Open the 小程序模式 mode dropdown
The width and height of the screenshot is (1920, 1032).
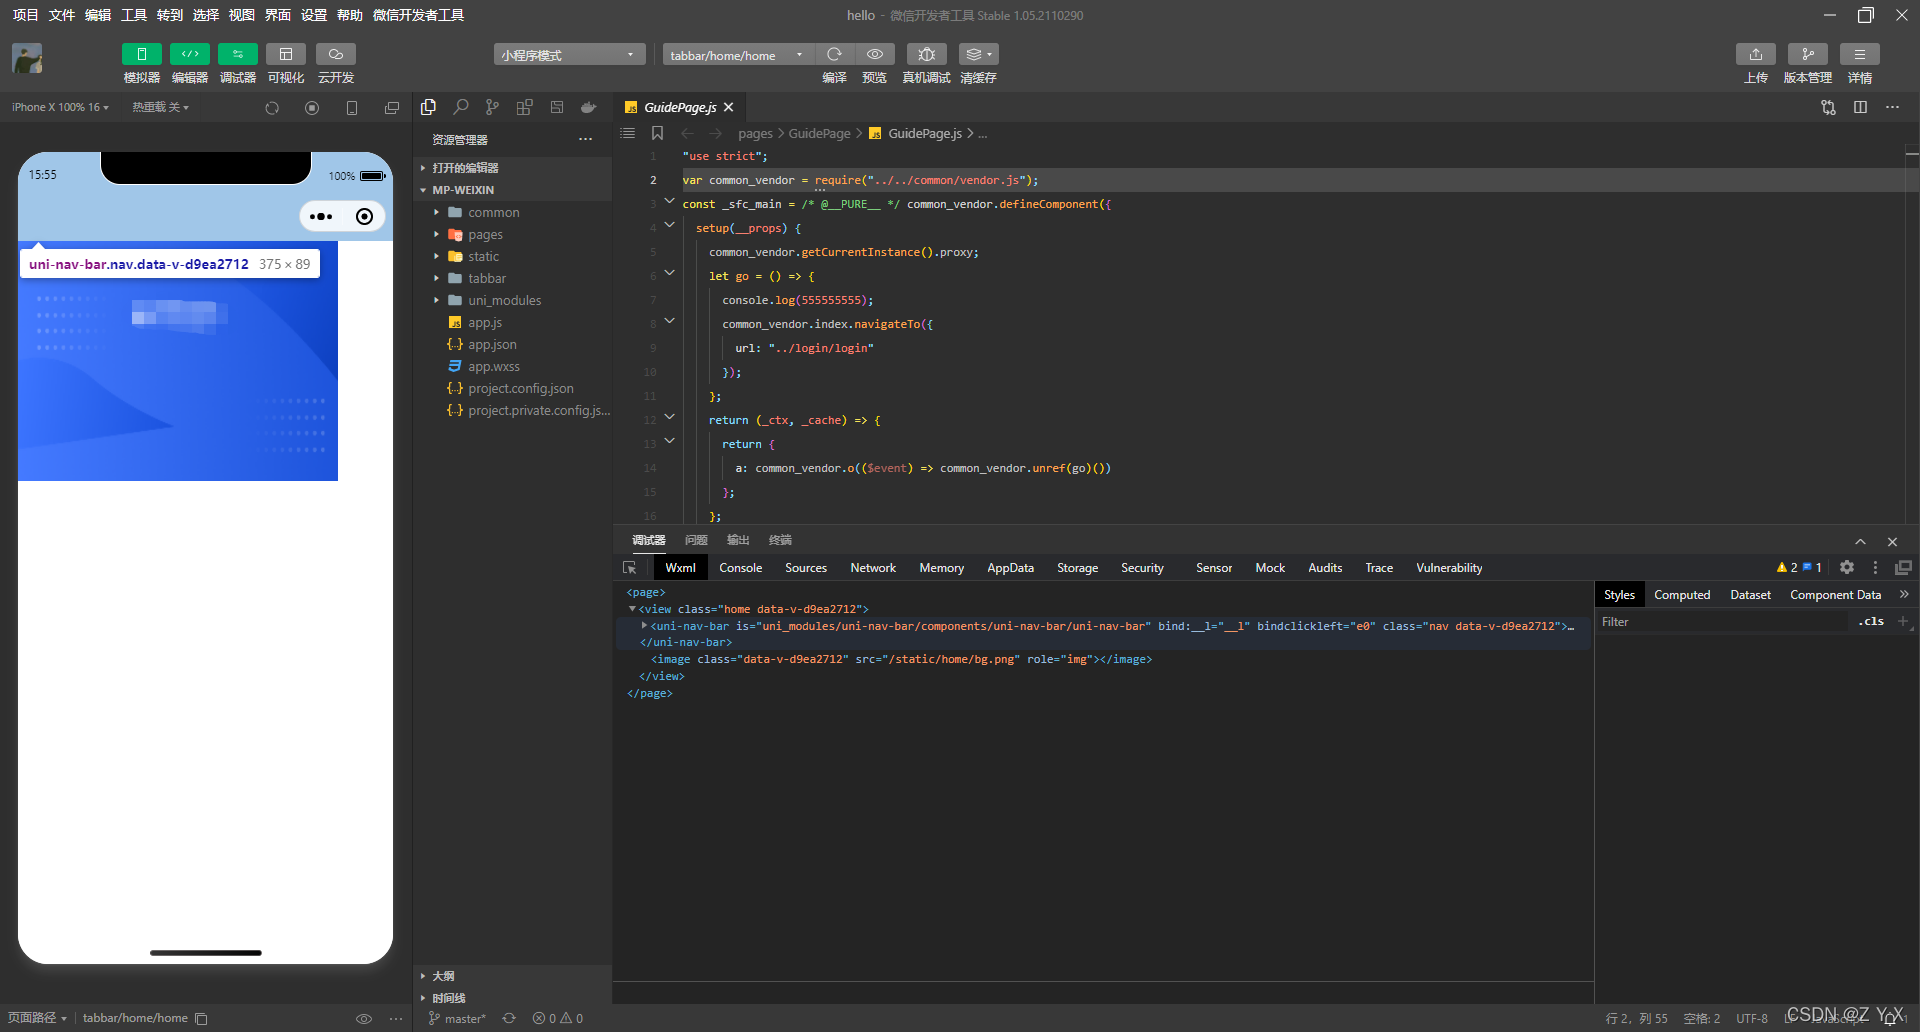[x=568, y=55]
